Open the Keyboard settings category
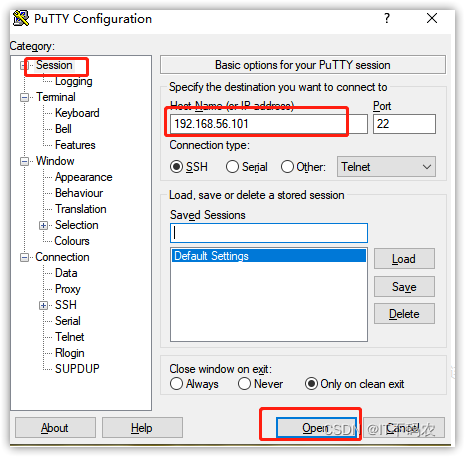 (77, 113)
